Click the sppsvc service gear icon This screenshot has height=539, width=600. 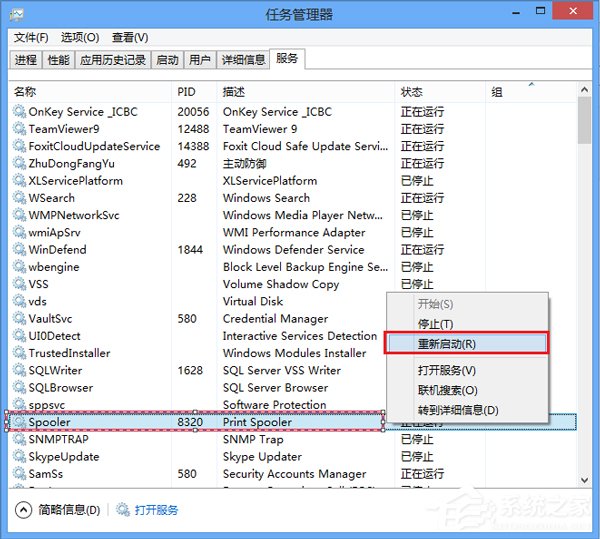point(20,404)
